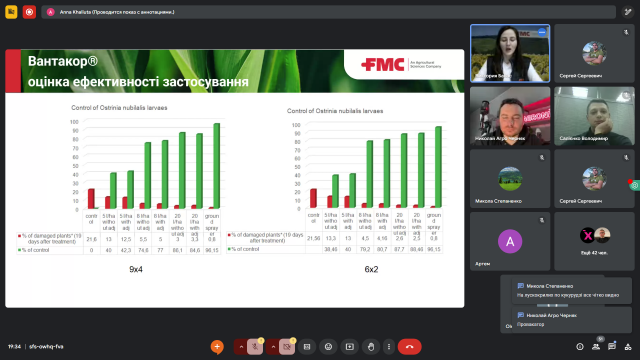Turn on captions button in bottom bar
Screen dimensions: 640x360
pyautogui.click(x=307, y=347)
